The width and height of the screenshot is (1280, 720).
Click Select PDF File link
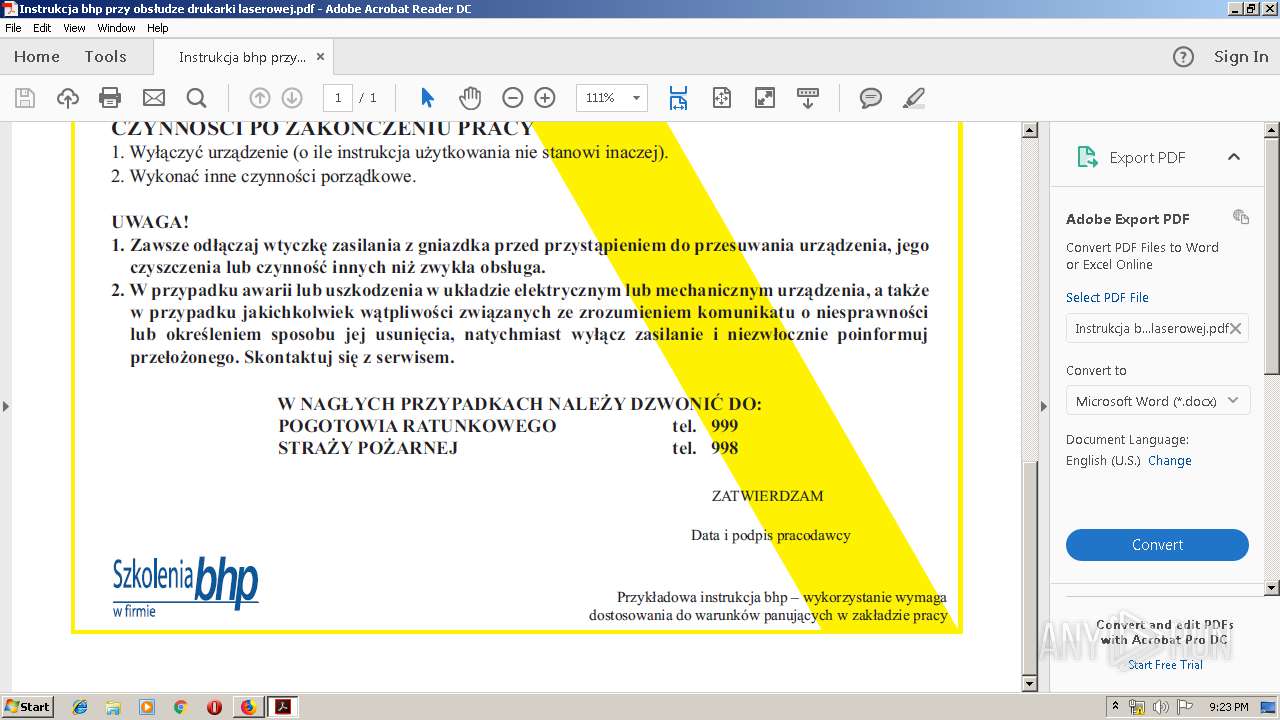tap(1107, 298)
